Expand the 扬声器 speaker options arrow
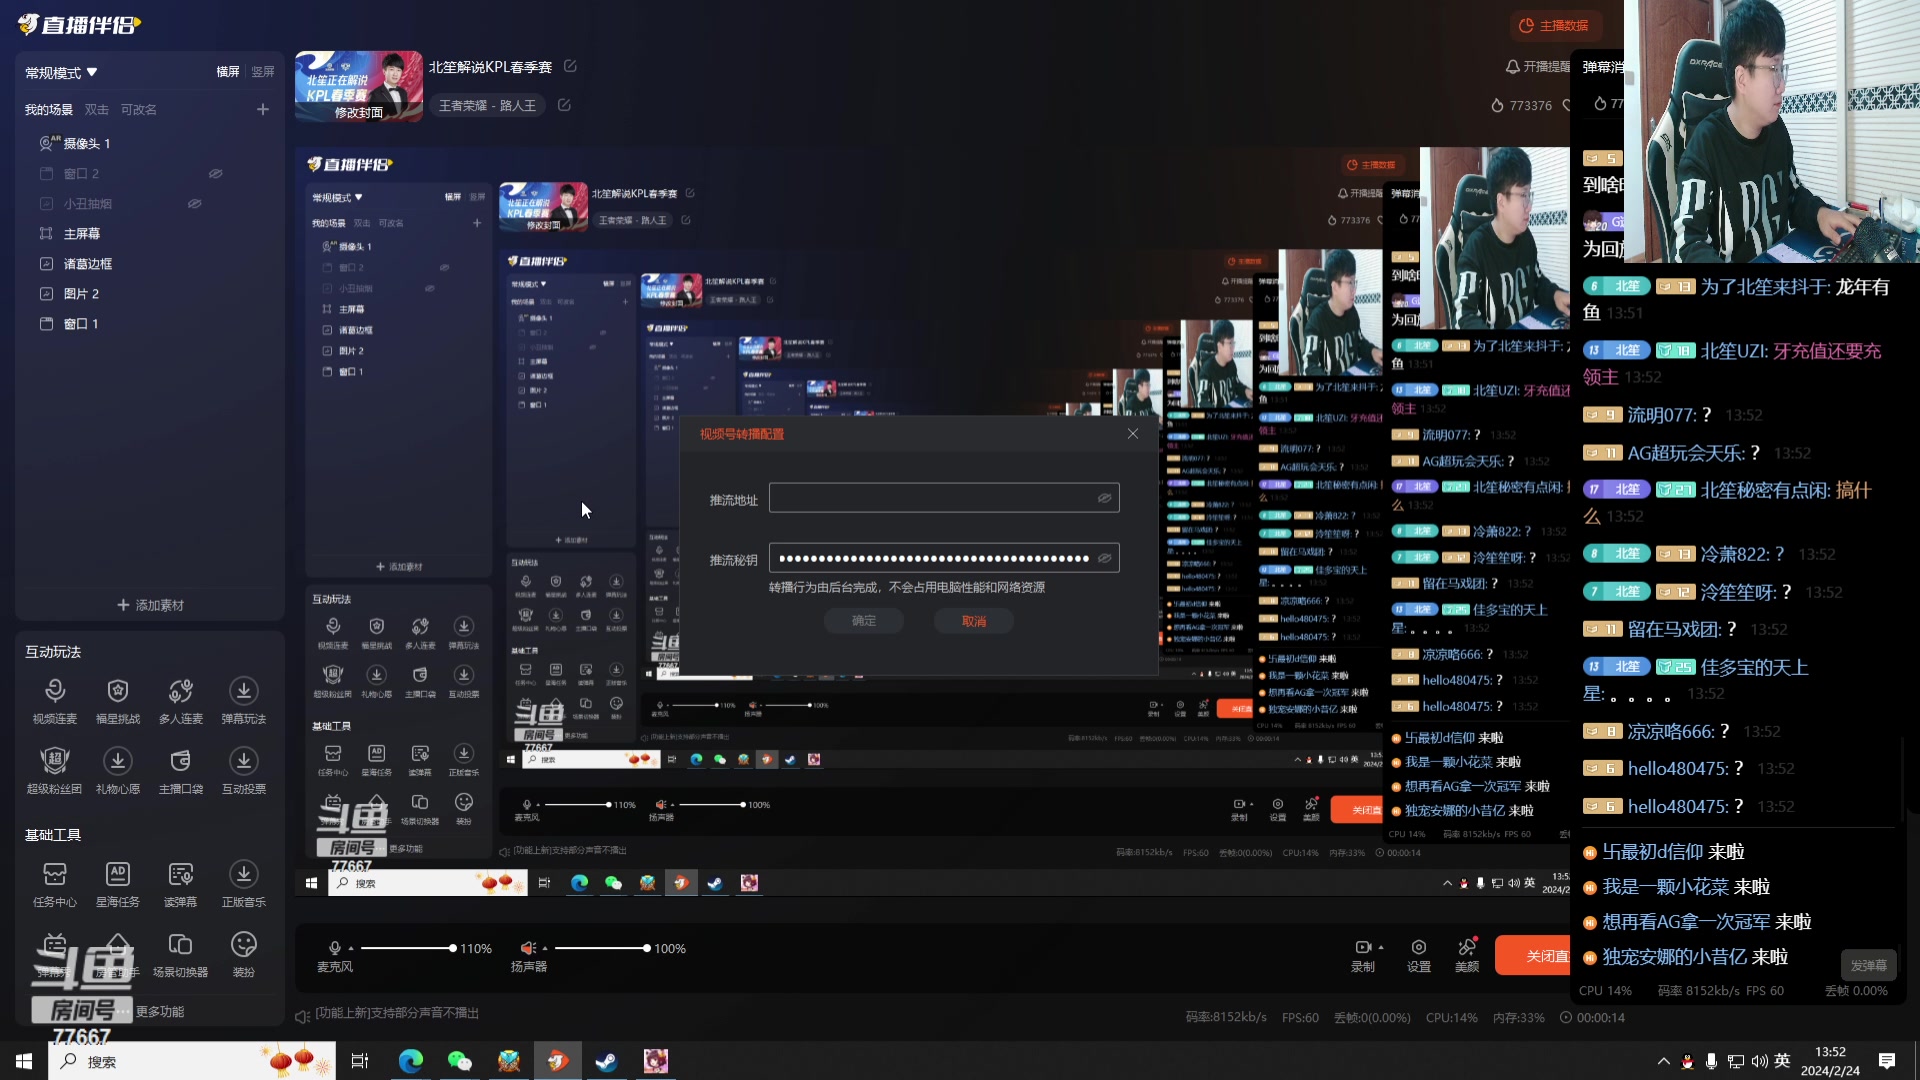1920x1080 pixels. [544, 948]
